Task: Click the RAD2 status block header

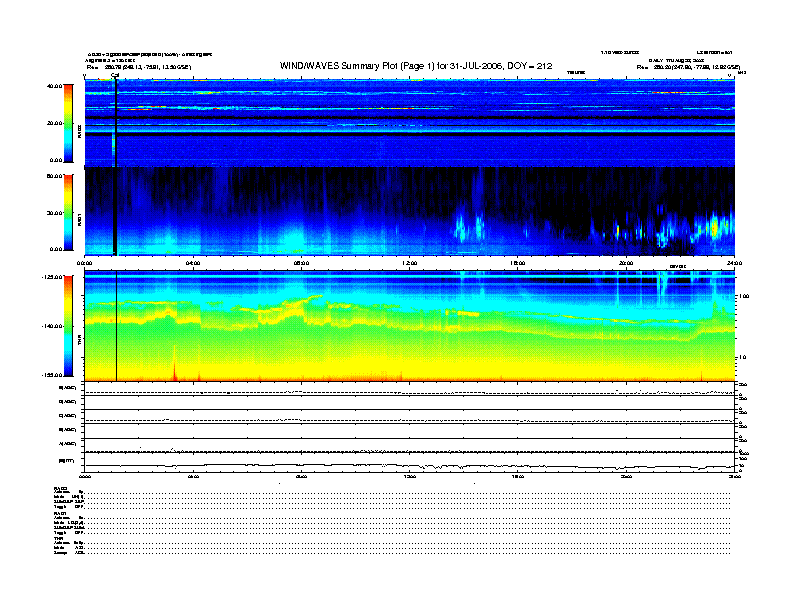Action: click(61, 488)
